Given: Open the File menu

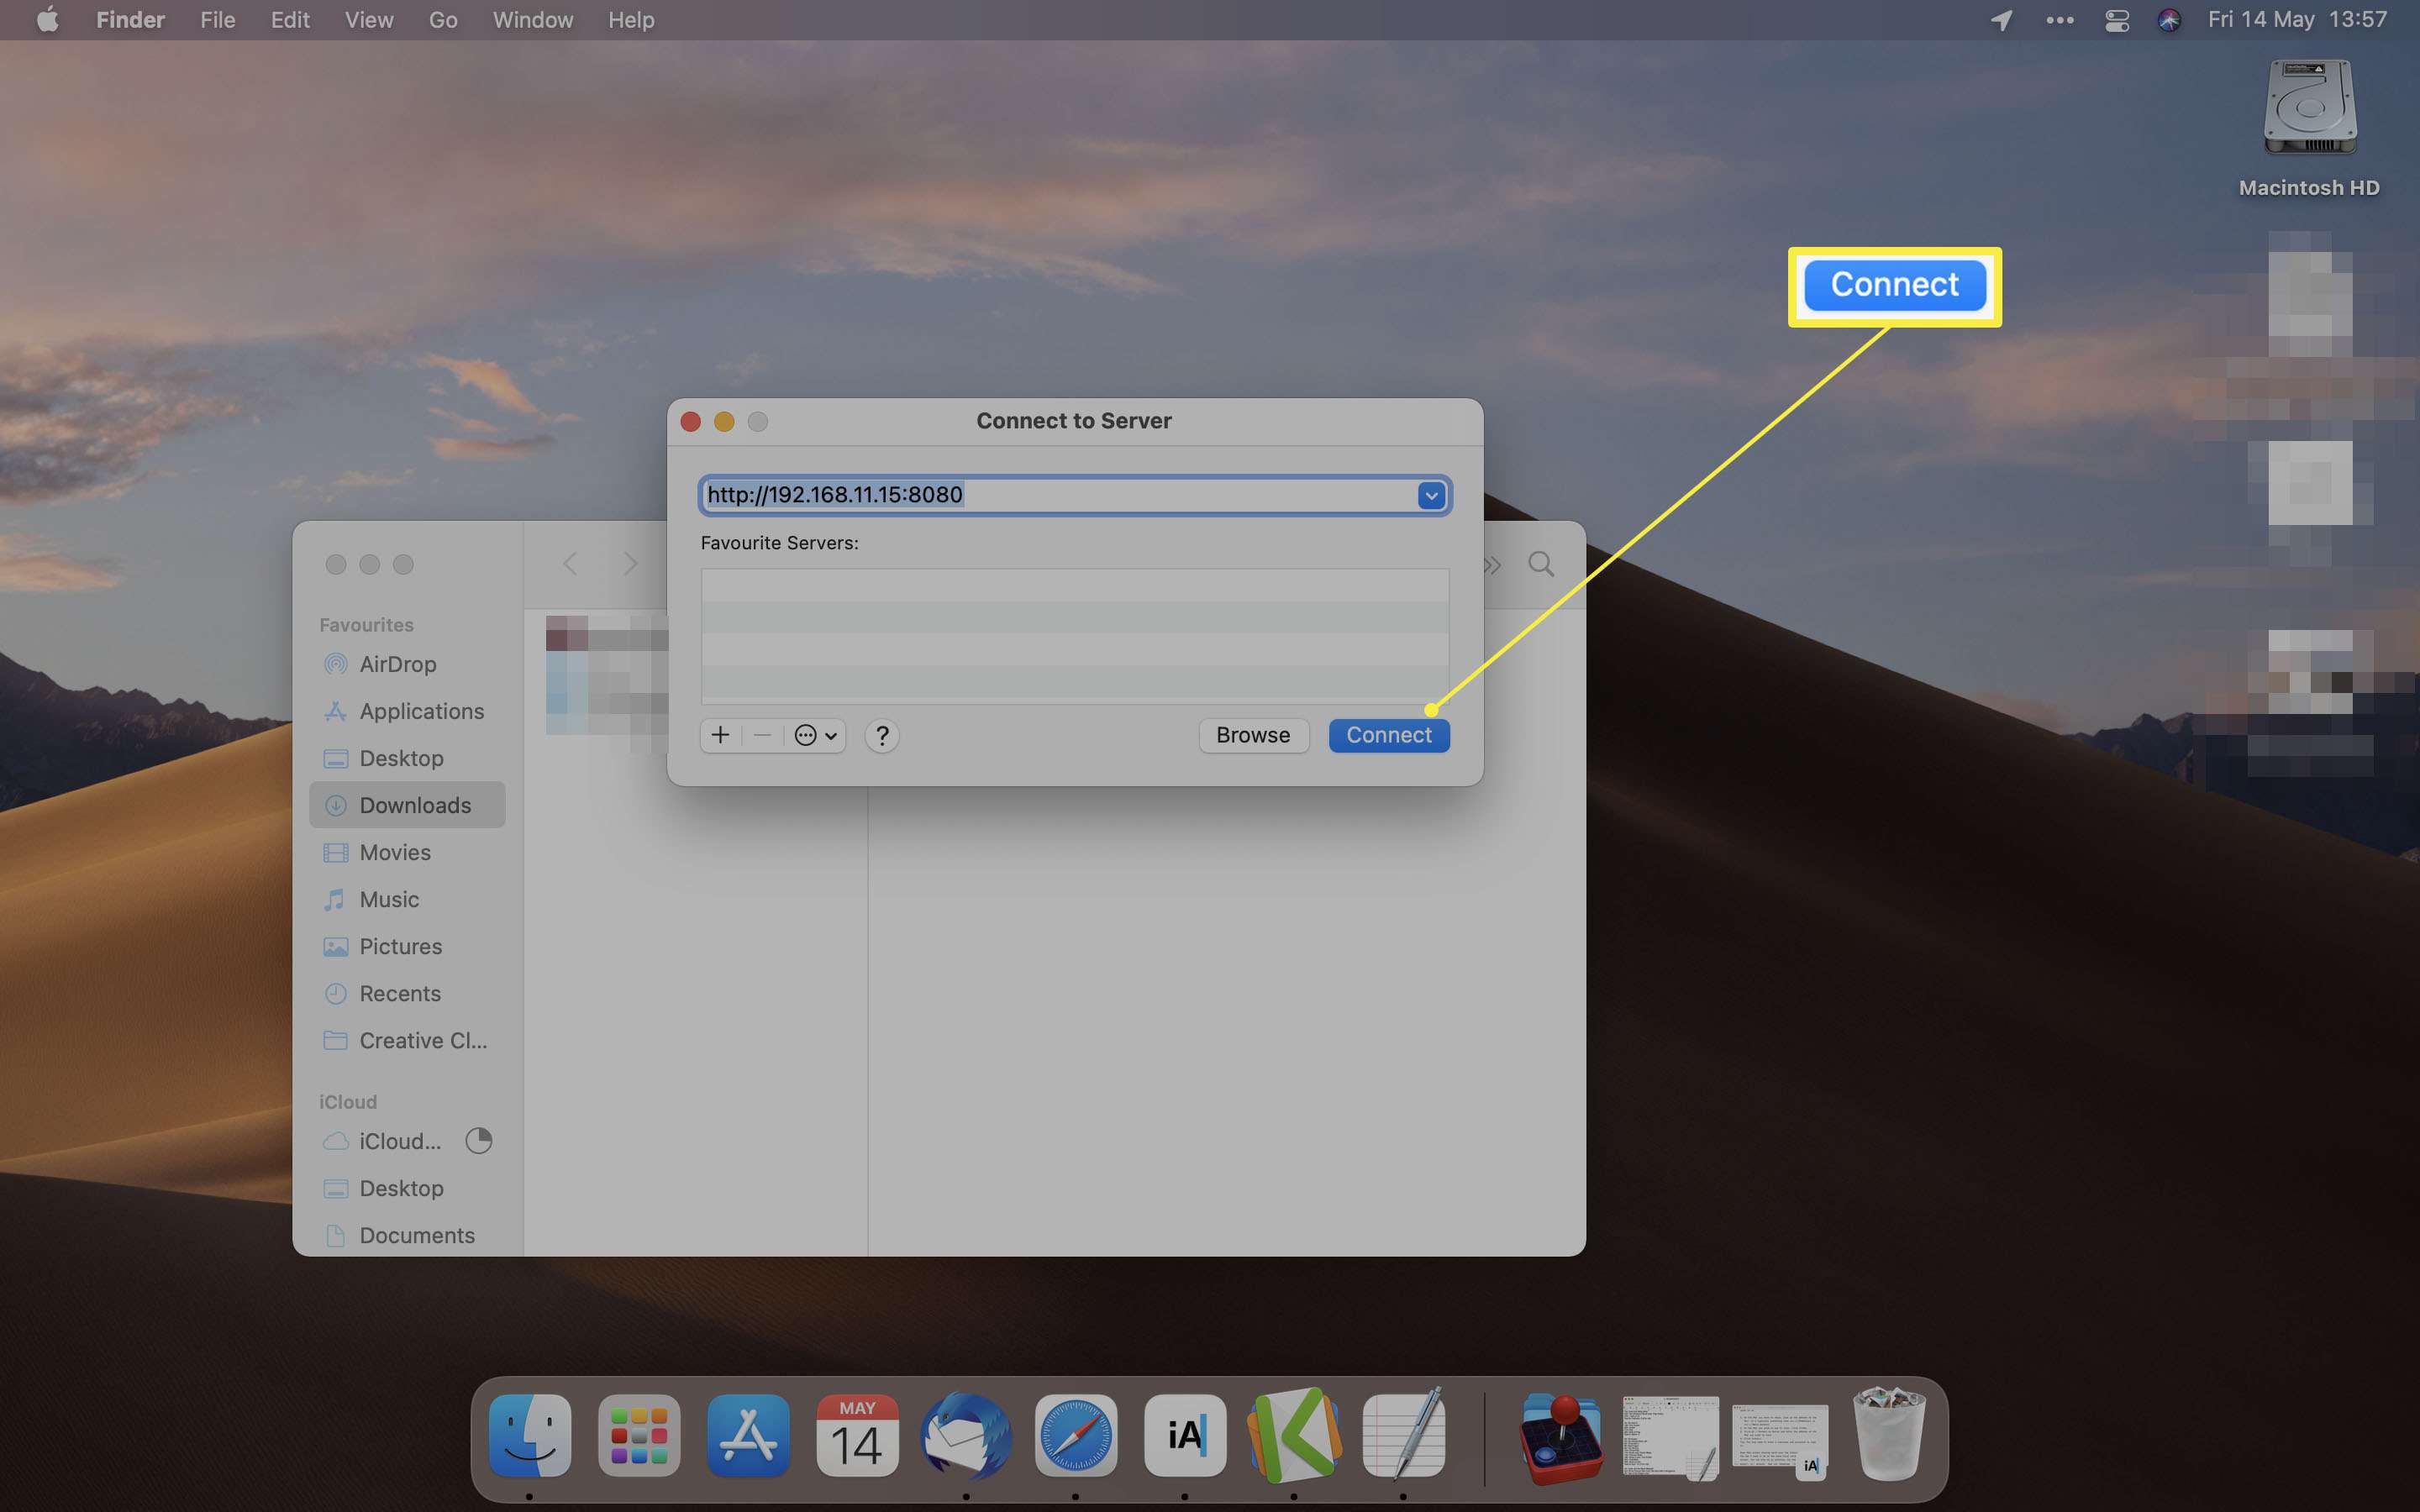Looking at the screenshot, I should [x=217, y=20].
